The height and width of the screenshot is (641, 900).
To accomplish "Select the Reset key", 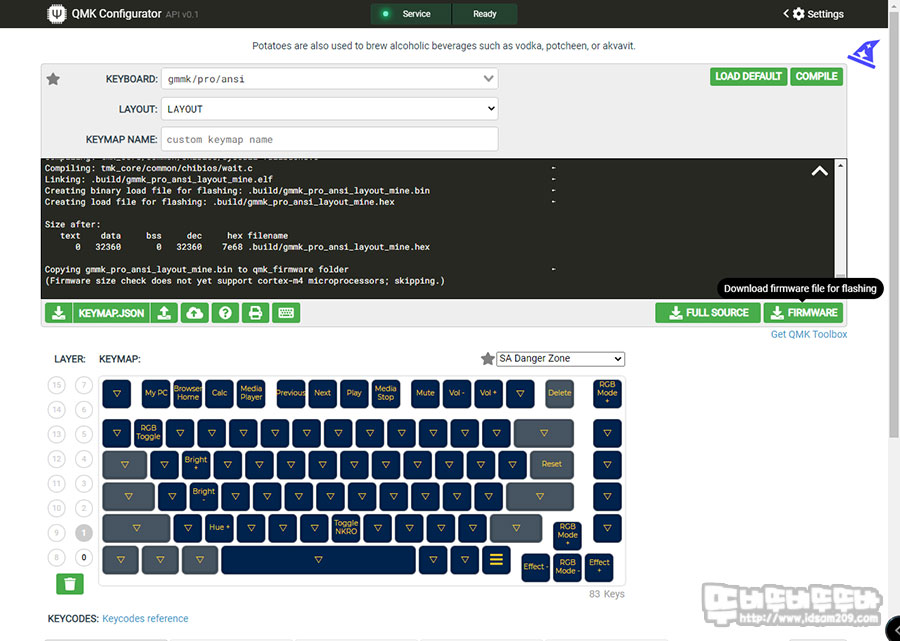I will [x=552, y=464].
